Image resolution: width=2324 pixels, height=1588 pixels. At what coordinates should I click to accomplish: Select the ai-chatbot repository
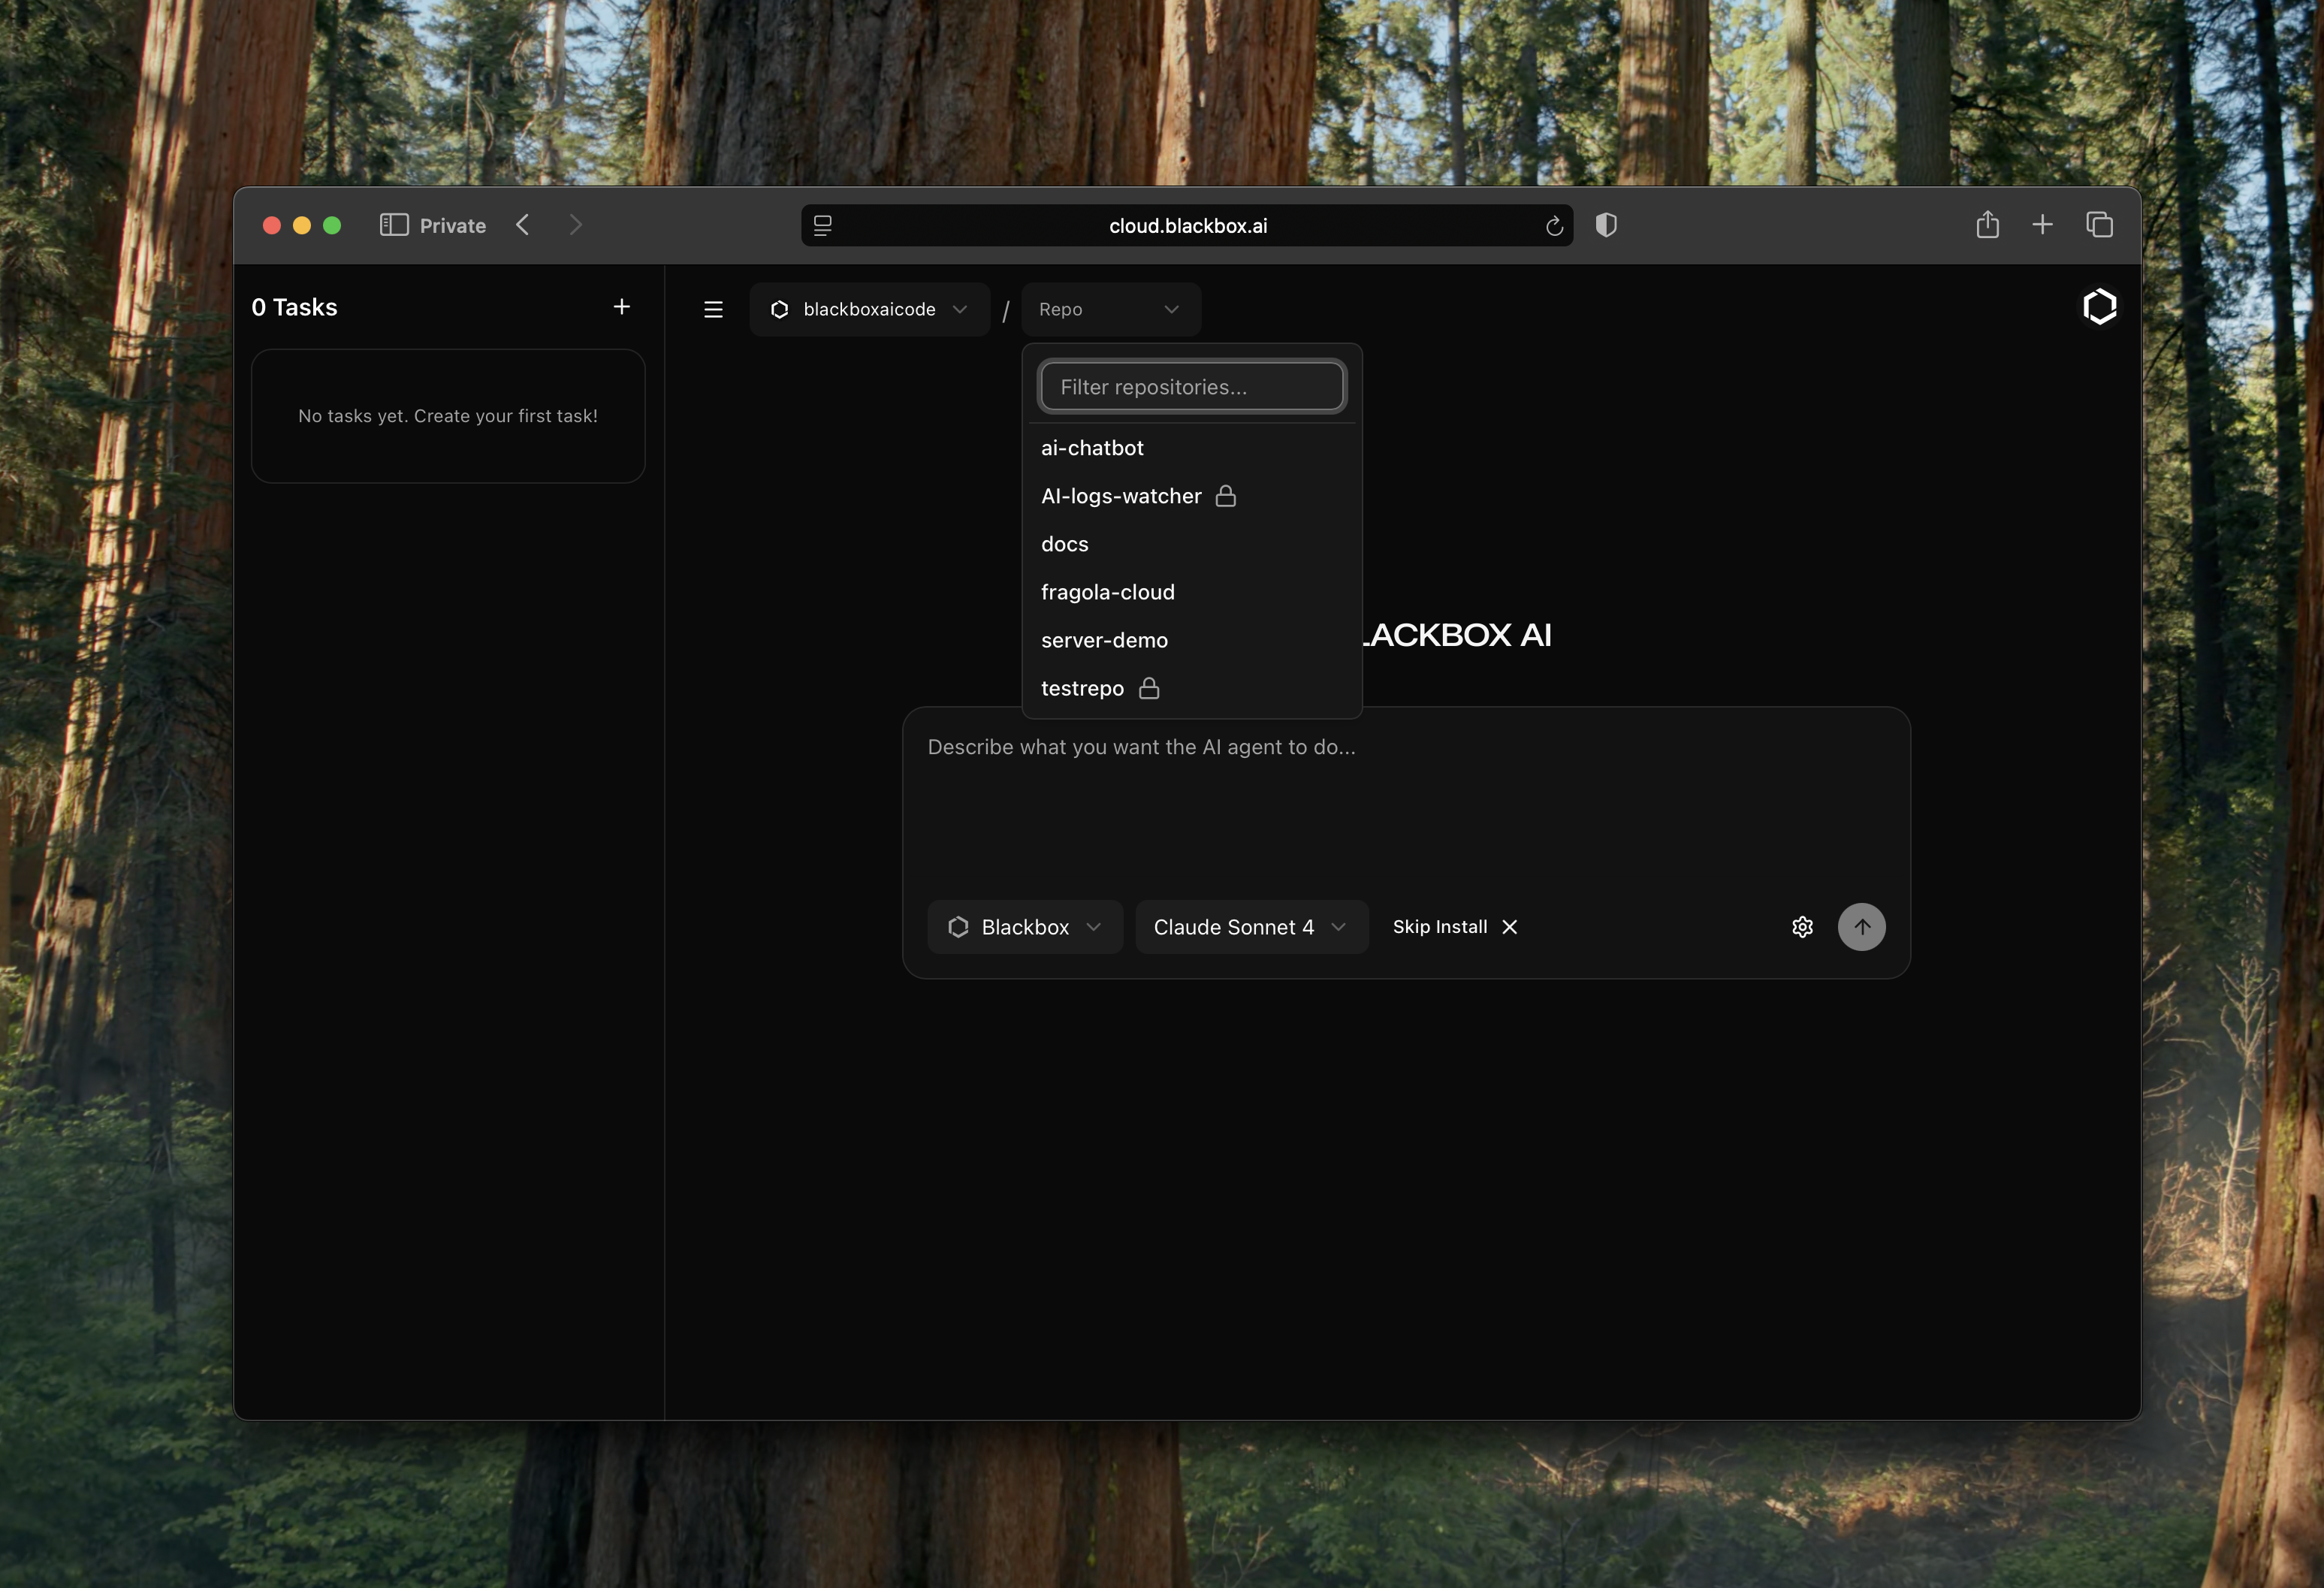click(x=1092, y=448)
